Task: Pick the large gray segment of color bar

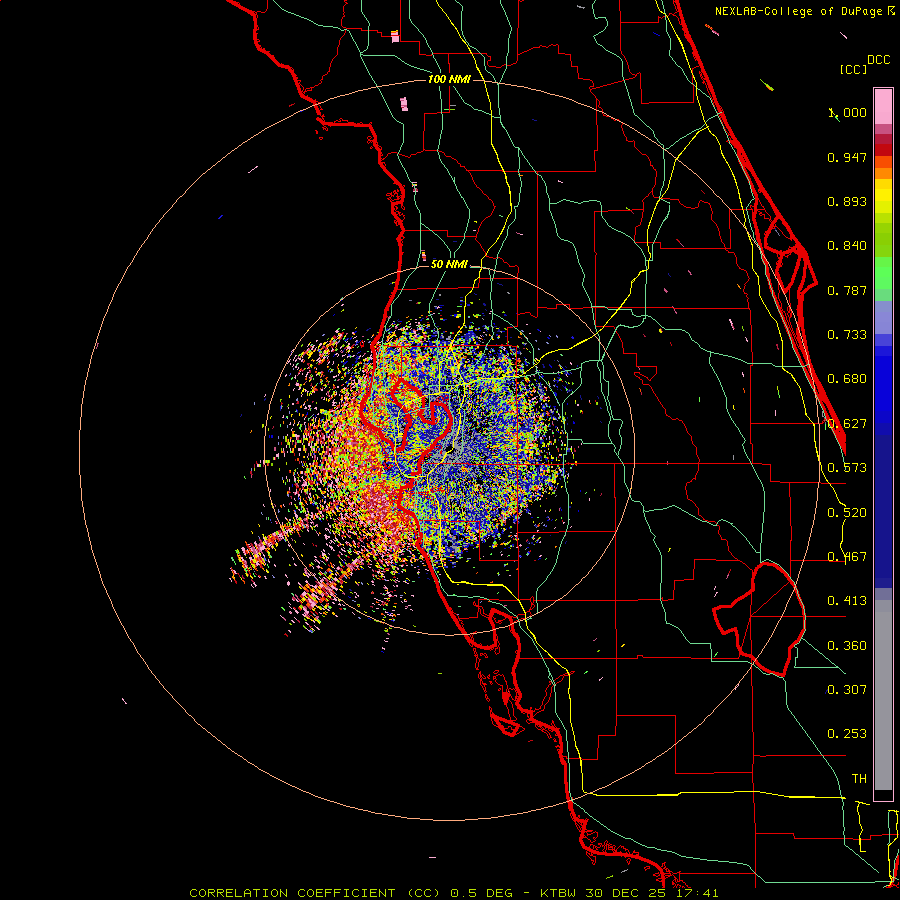Action: click(x=883, y=695)
